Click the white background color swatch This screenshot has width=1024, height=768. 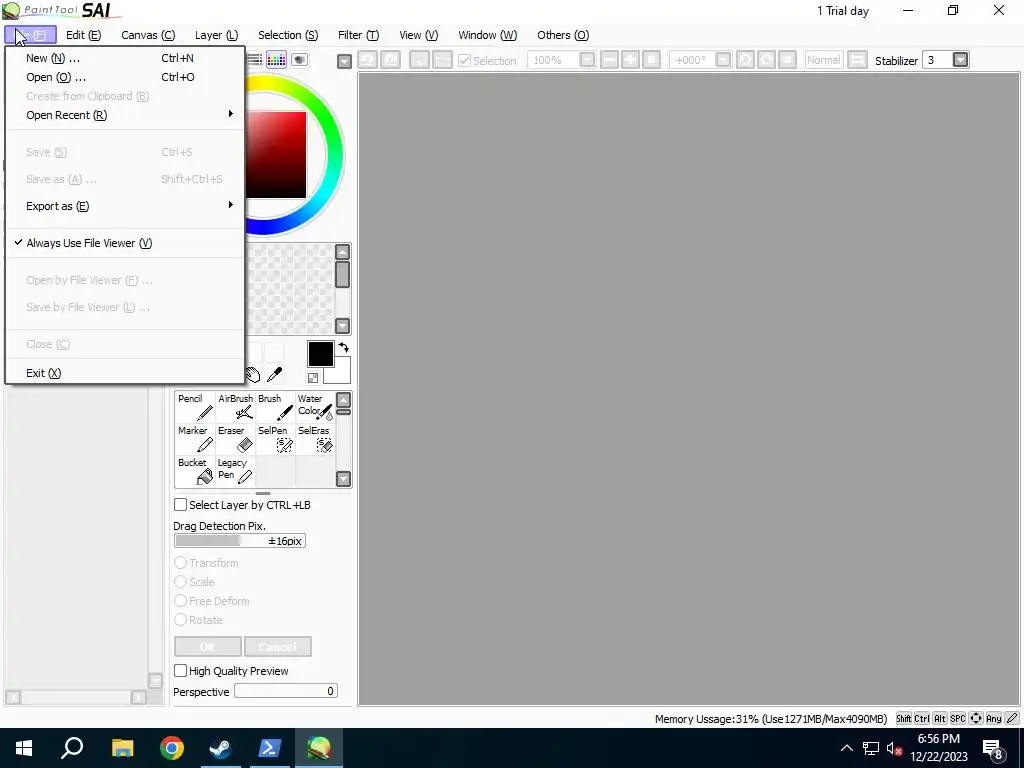point(340,372)
